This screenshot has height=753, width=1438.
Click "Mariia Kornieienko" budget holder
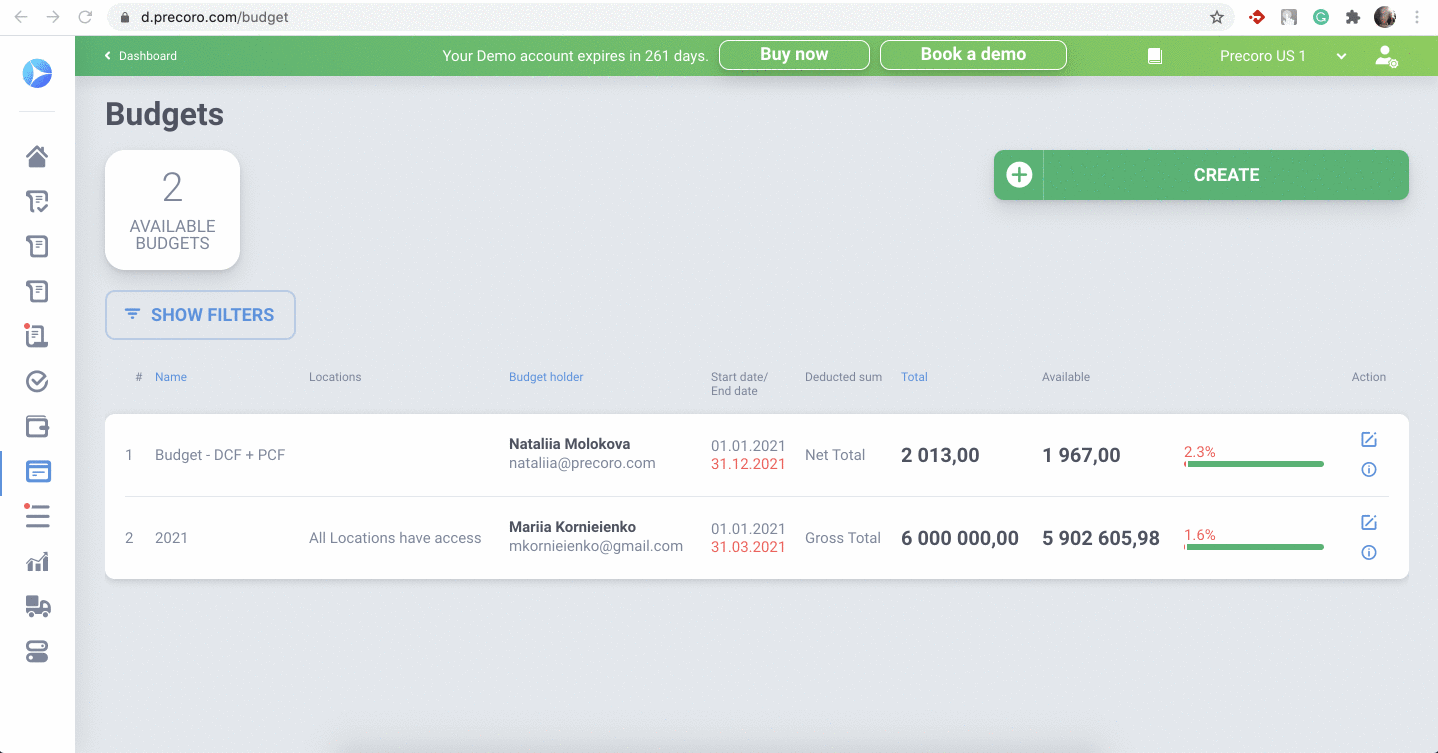point(572,527)
